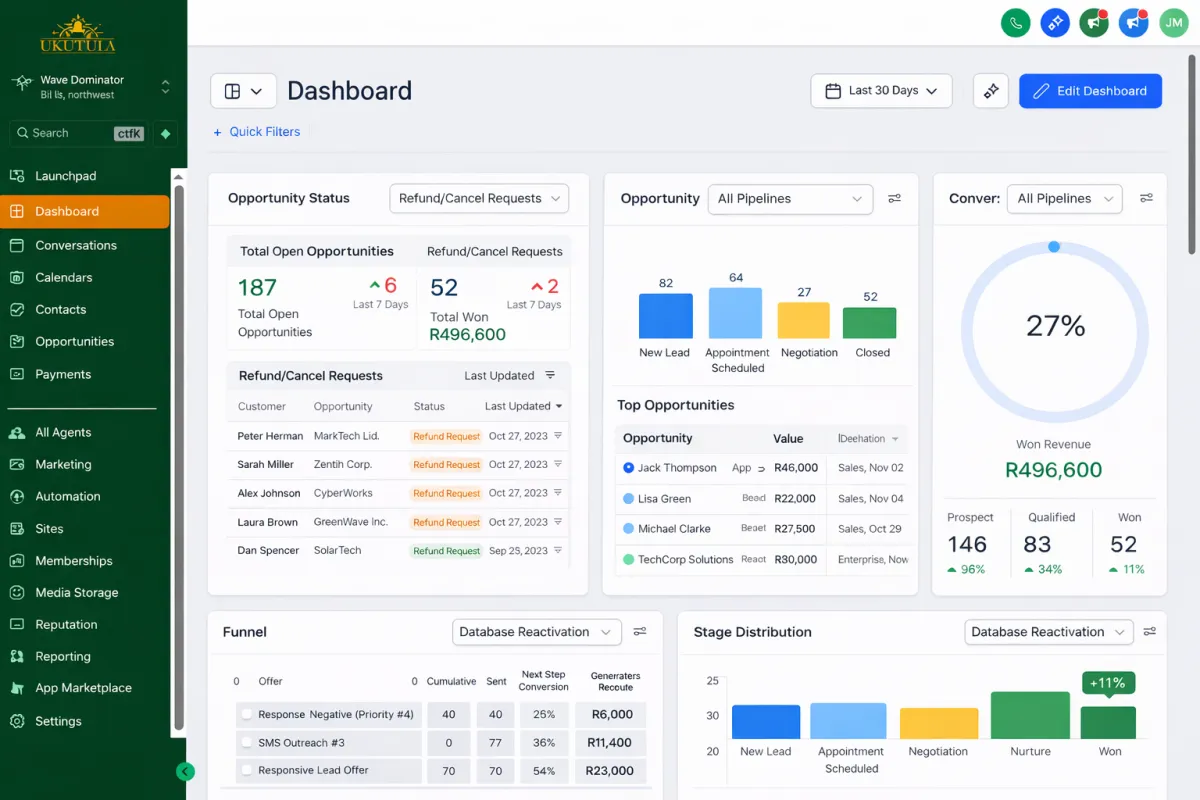Click the JM user avatar
The height and width of the screenshot is (800, 1200).
(x=1173, y=22)
